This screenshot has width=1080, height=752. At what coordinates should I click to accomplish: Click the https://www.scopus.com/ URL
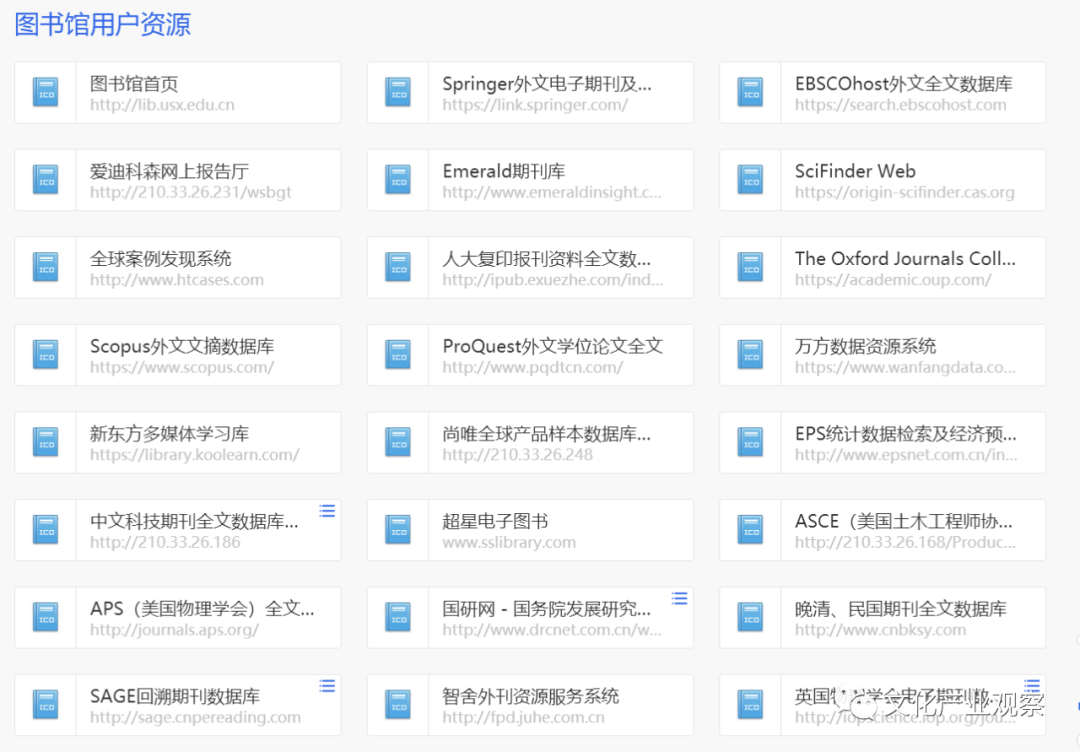(182, 367)
